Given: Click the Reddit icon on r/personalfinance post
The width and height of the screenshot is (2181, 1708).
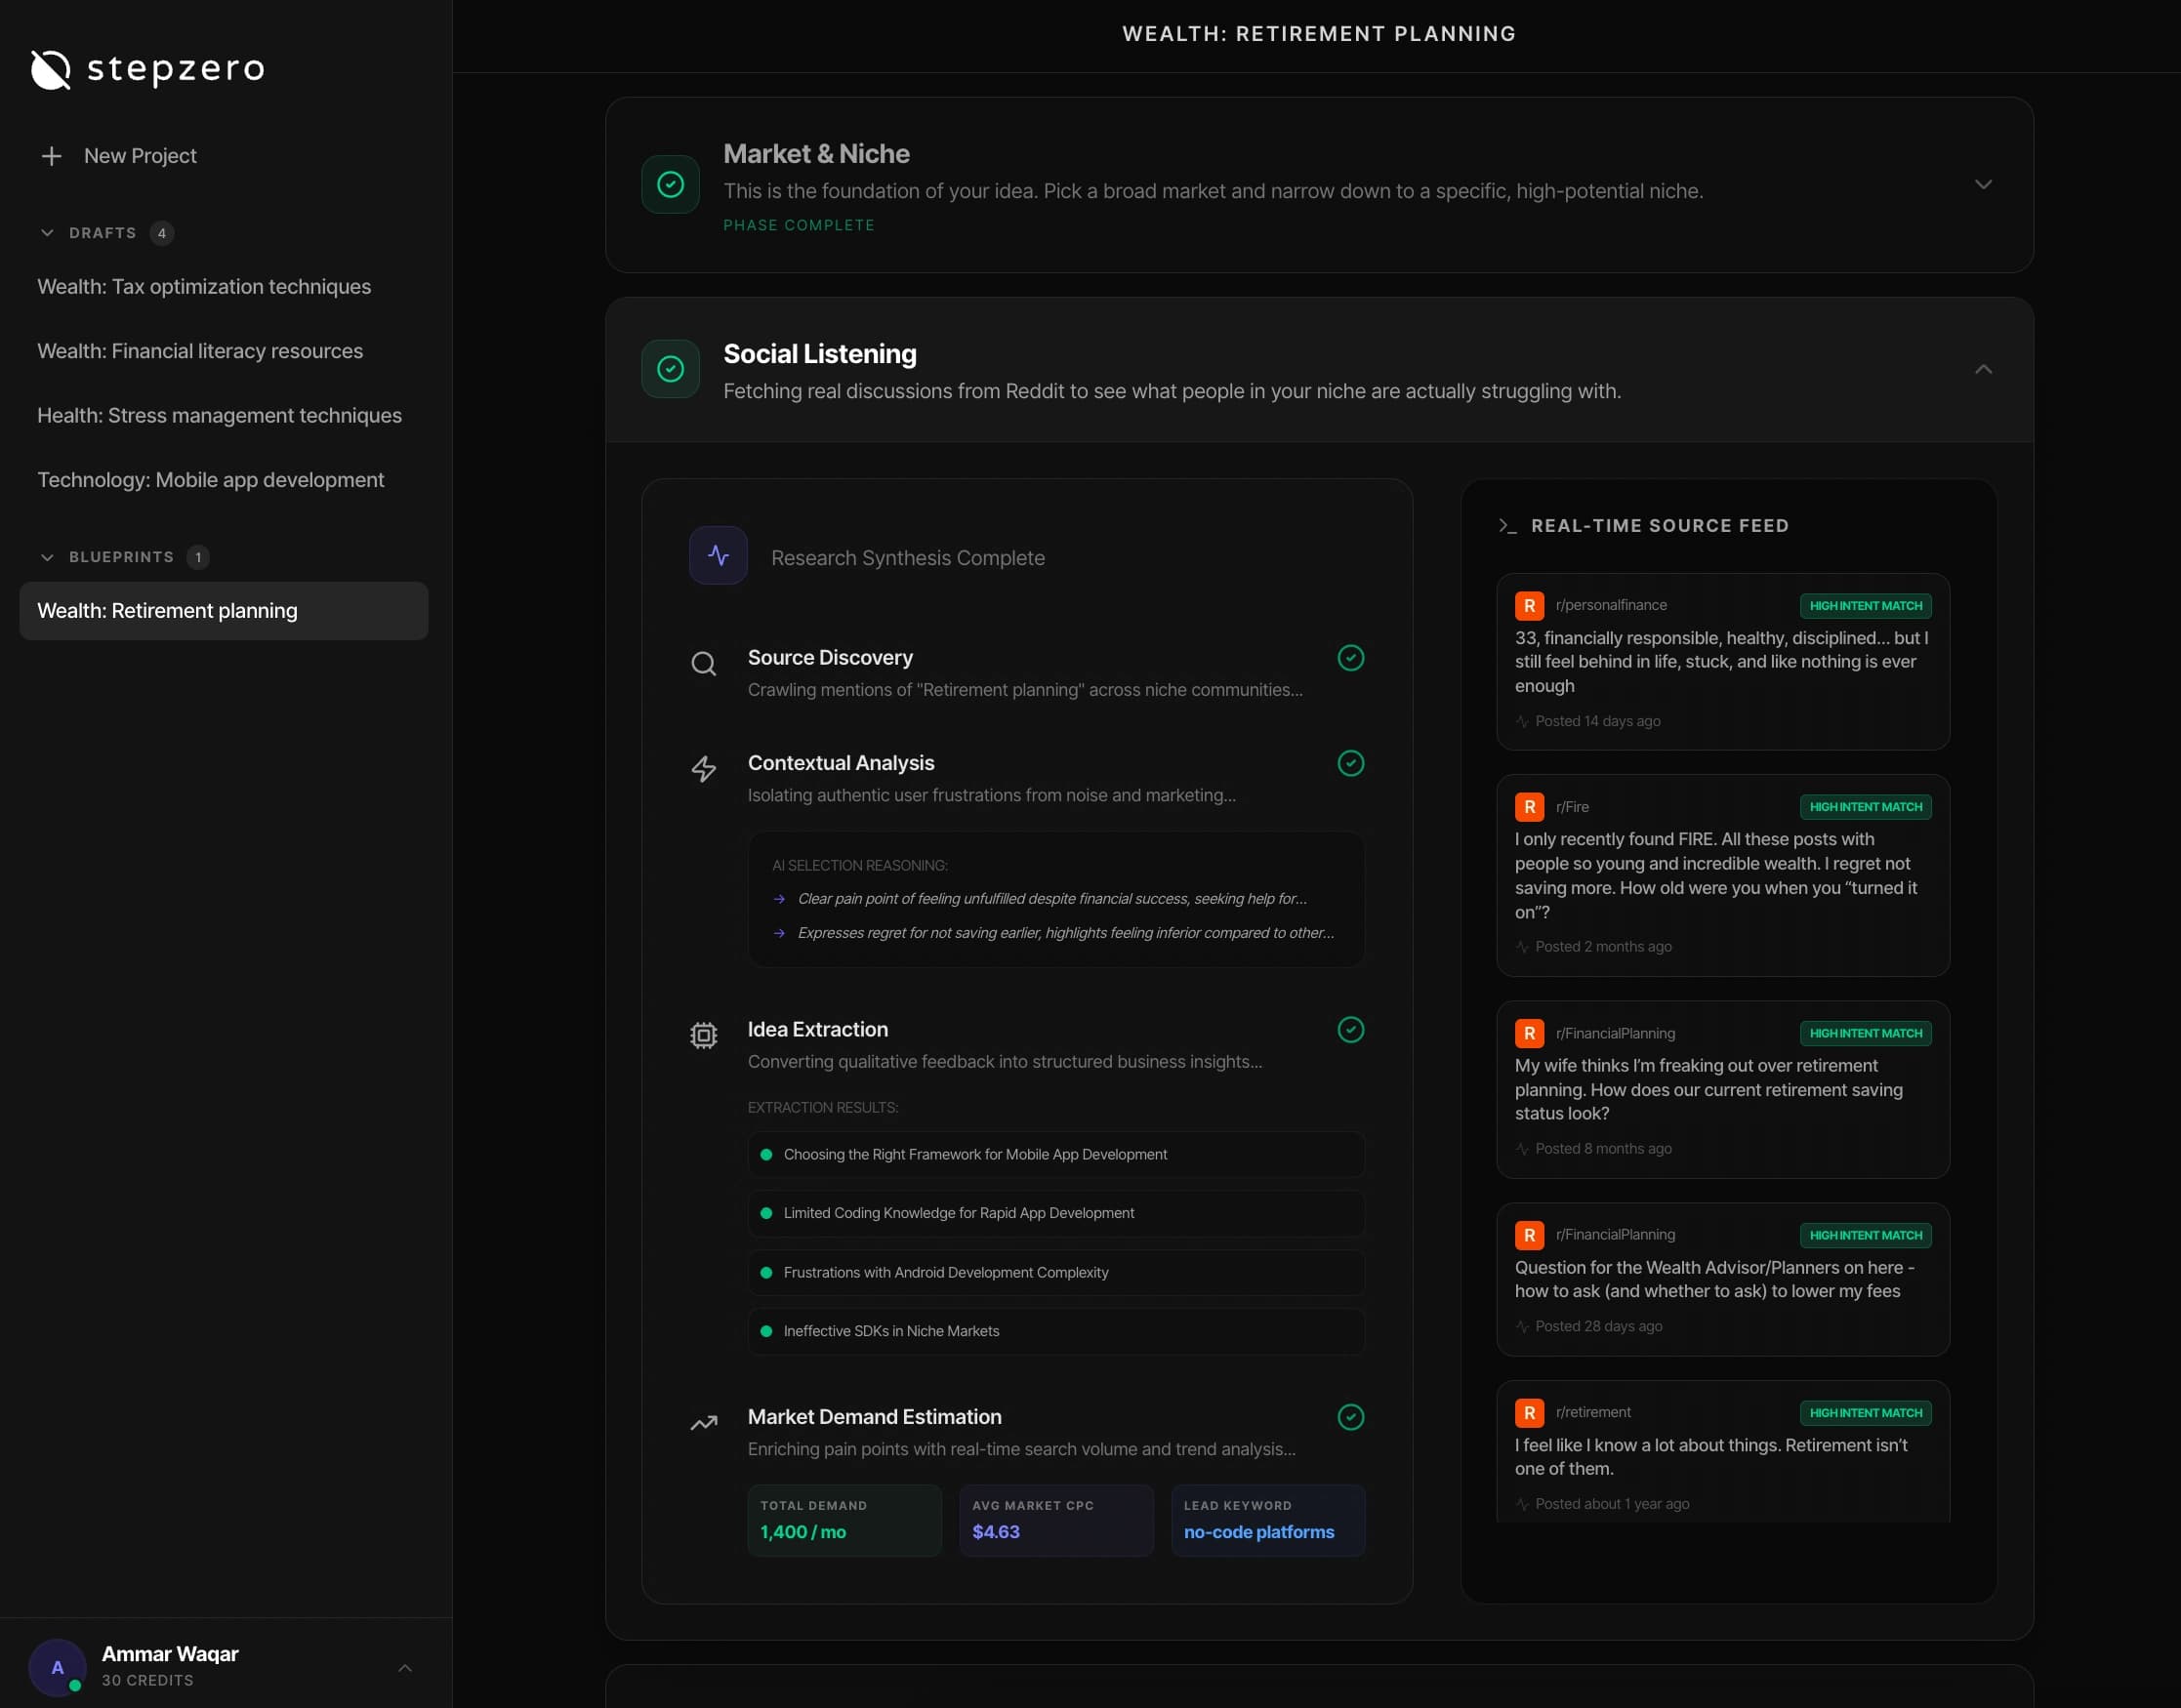Looking at the screenshot, I should click(x=1529, y=605).
